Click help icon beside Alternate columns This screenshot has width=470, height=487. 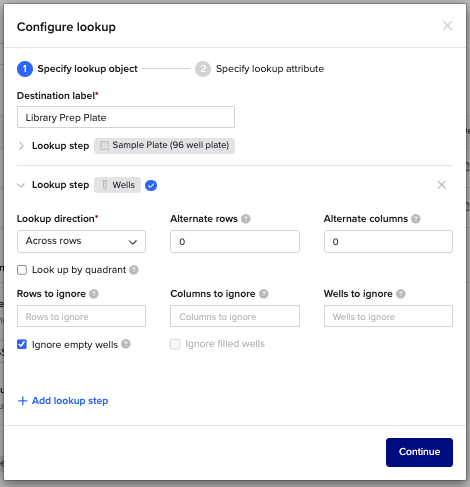click(x=416, y=219)
